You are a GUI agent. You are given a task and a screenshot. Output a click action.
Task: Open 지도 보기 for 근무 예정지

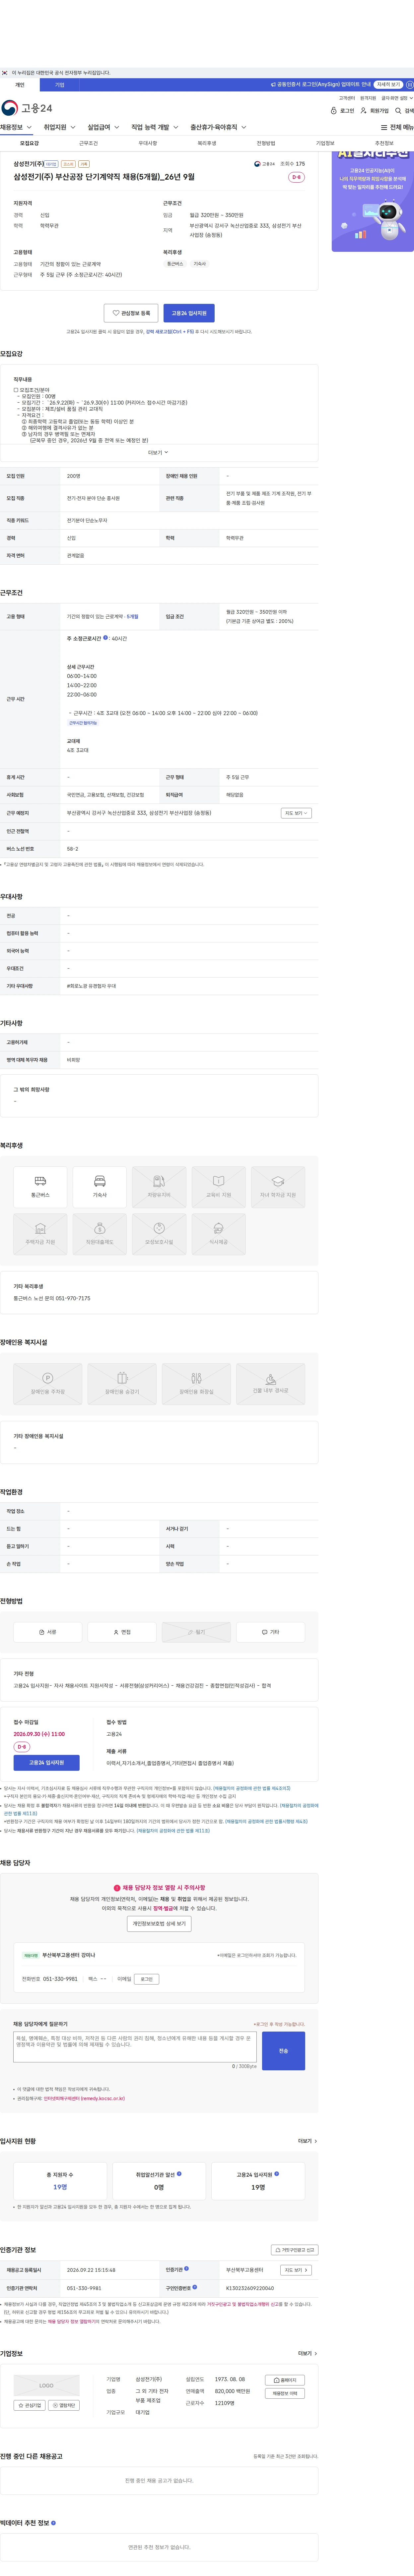point(296,813)
